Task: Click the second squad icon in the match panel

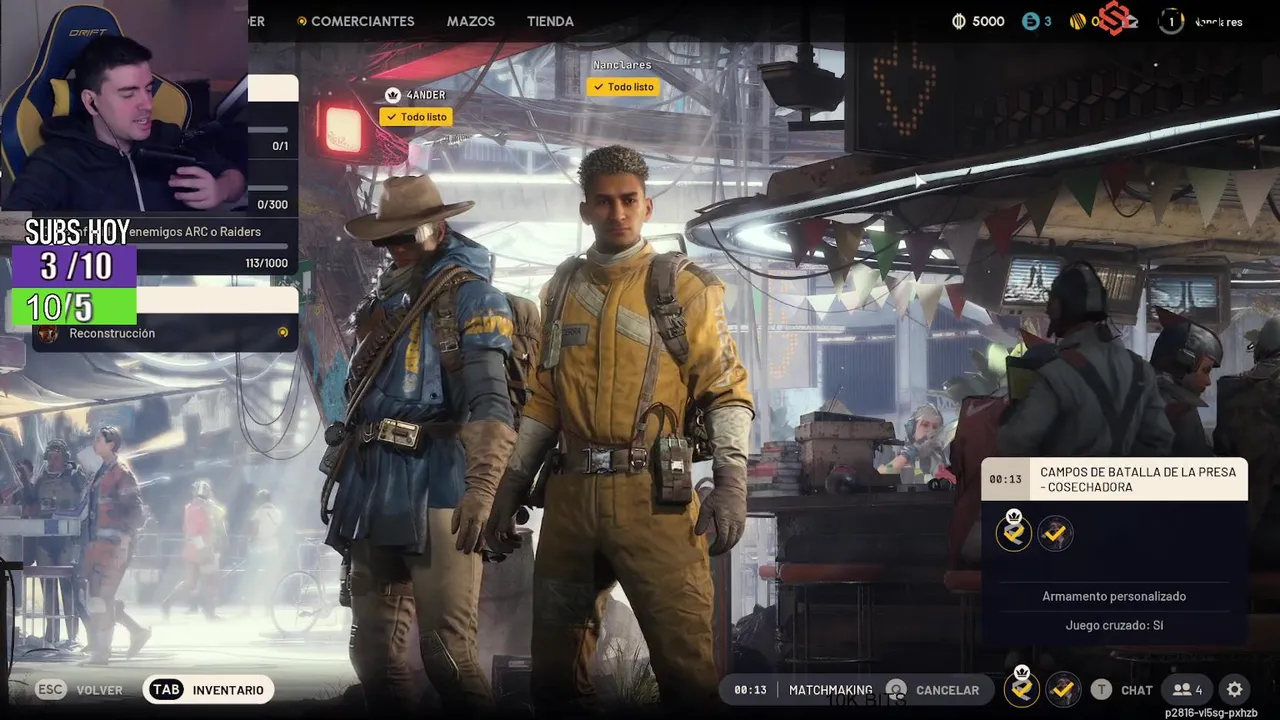Action: (1055, 534)
